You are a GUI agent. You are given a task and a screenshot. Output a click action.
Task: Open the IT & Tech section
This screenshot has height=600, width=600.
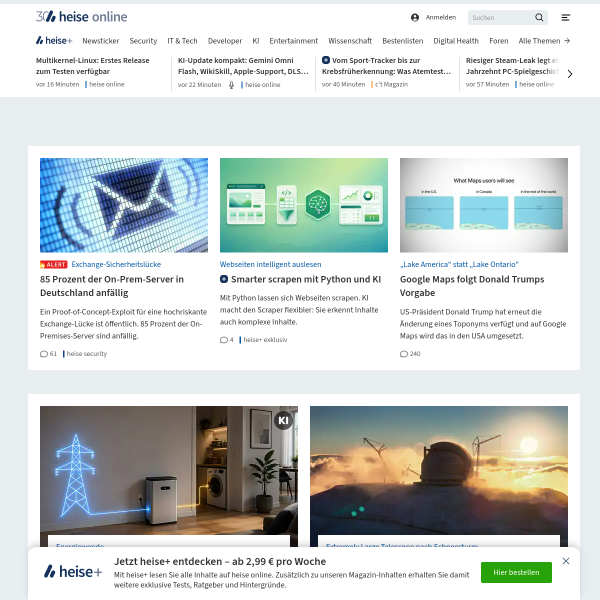tap(182, 41)
